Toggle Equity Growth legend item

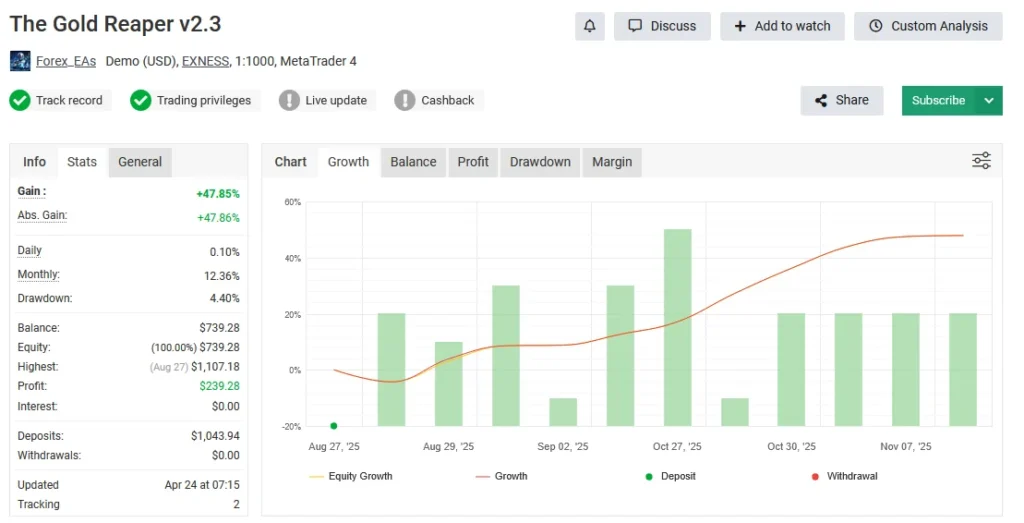point(351,477)
